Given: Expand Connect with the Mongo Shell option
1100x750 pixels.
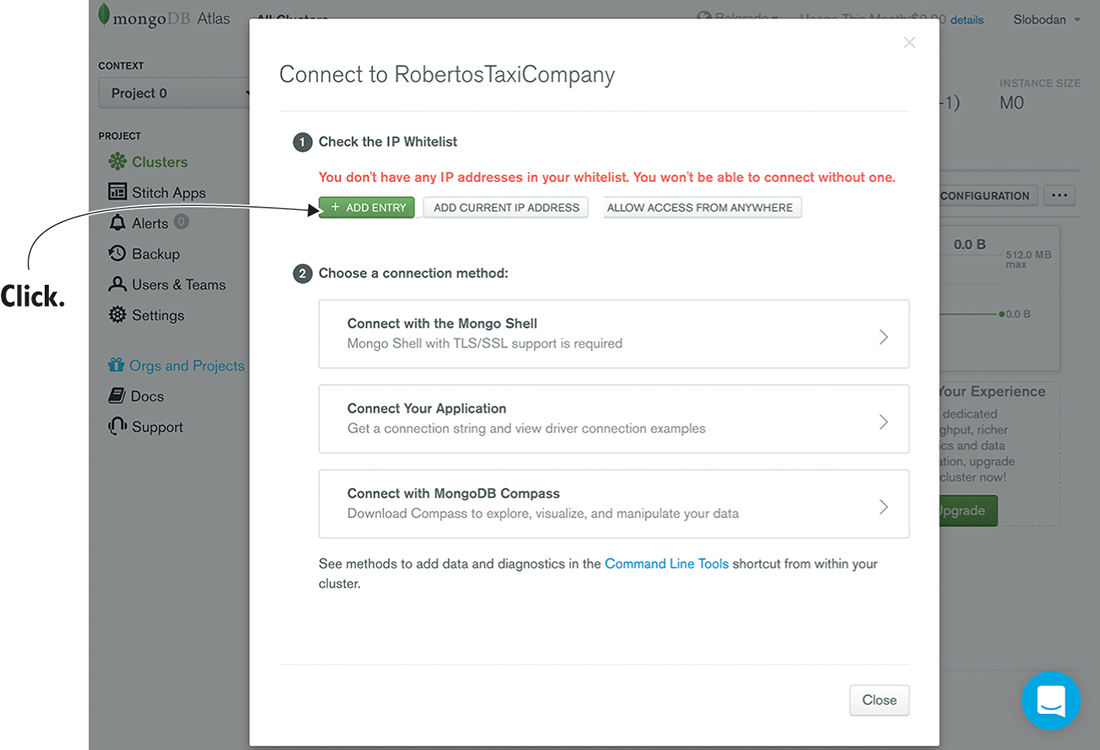Looking at the screenshot, I should click(613, 334).
